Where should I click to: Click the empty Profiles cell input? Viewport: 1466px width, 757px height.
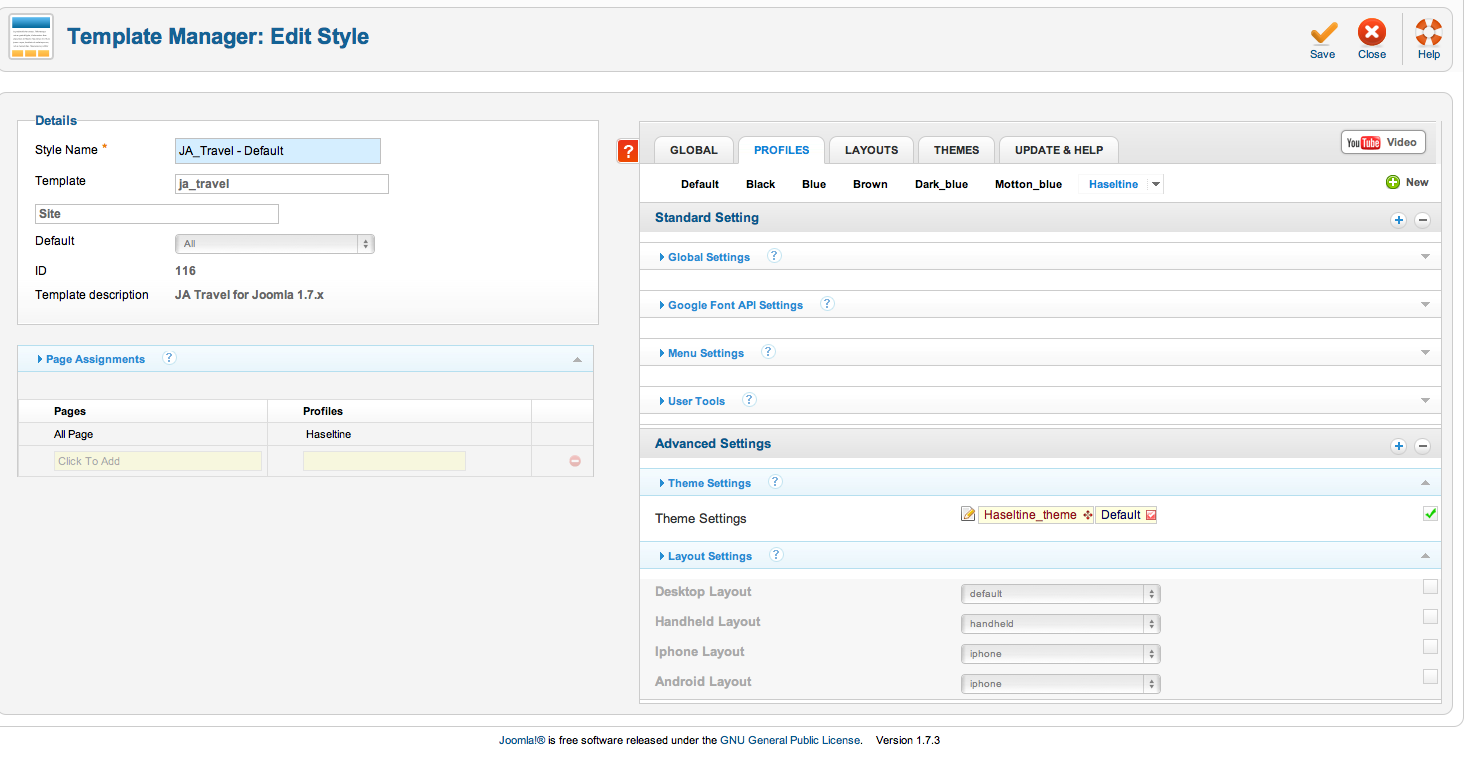click(x=384, y=461)
